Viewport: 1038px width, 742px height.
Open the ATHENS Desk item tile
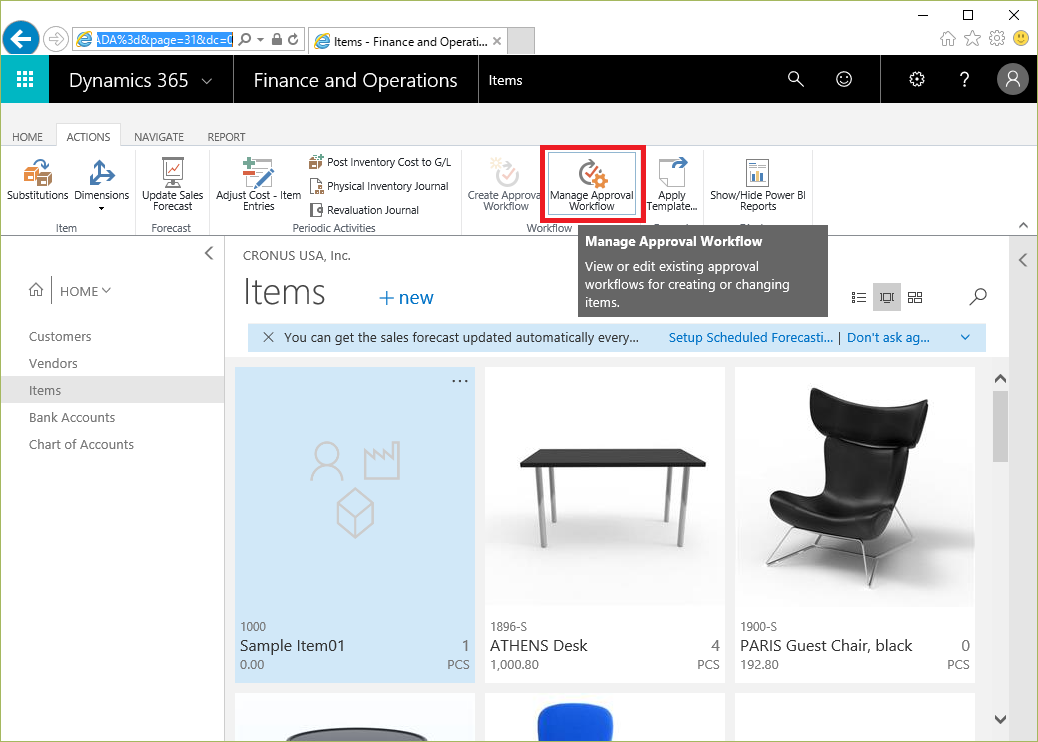pyautogui.click(x=605, y=525)
